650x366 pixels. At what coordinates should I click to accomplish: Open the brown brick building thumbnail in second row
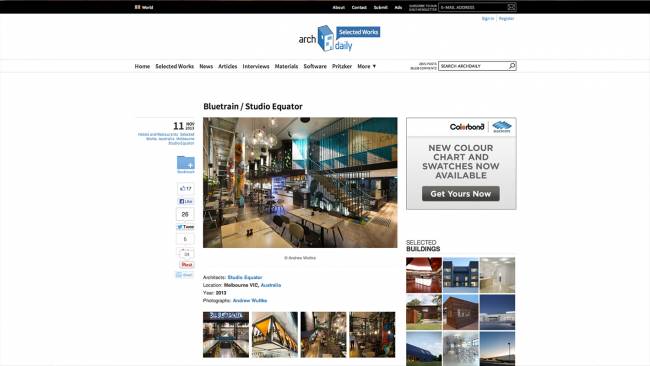point(461,312)
